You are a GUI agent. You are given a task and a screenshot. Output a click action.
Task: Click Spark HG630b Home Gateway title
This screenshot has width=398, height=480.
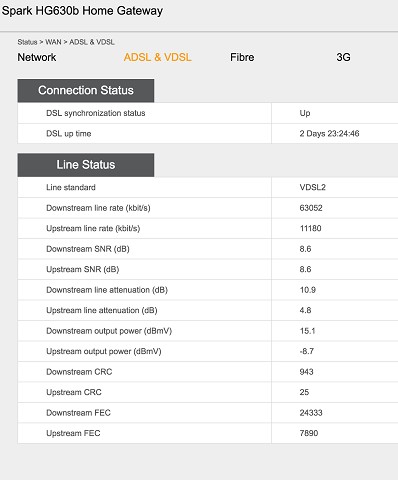(x=82, y=11)
